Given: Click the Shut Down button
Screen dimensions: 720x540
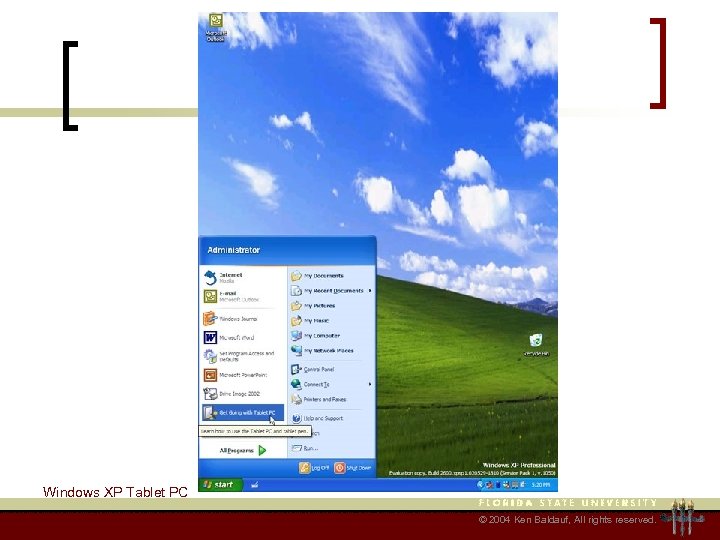Looking at the screenshot, I should [x=353, y=467].
